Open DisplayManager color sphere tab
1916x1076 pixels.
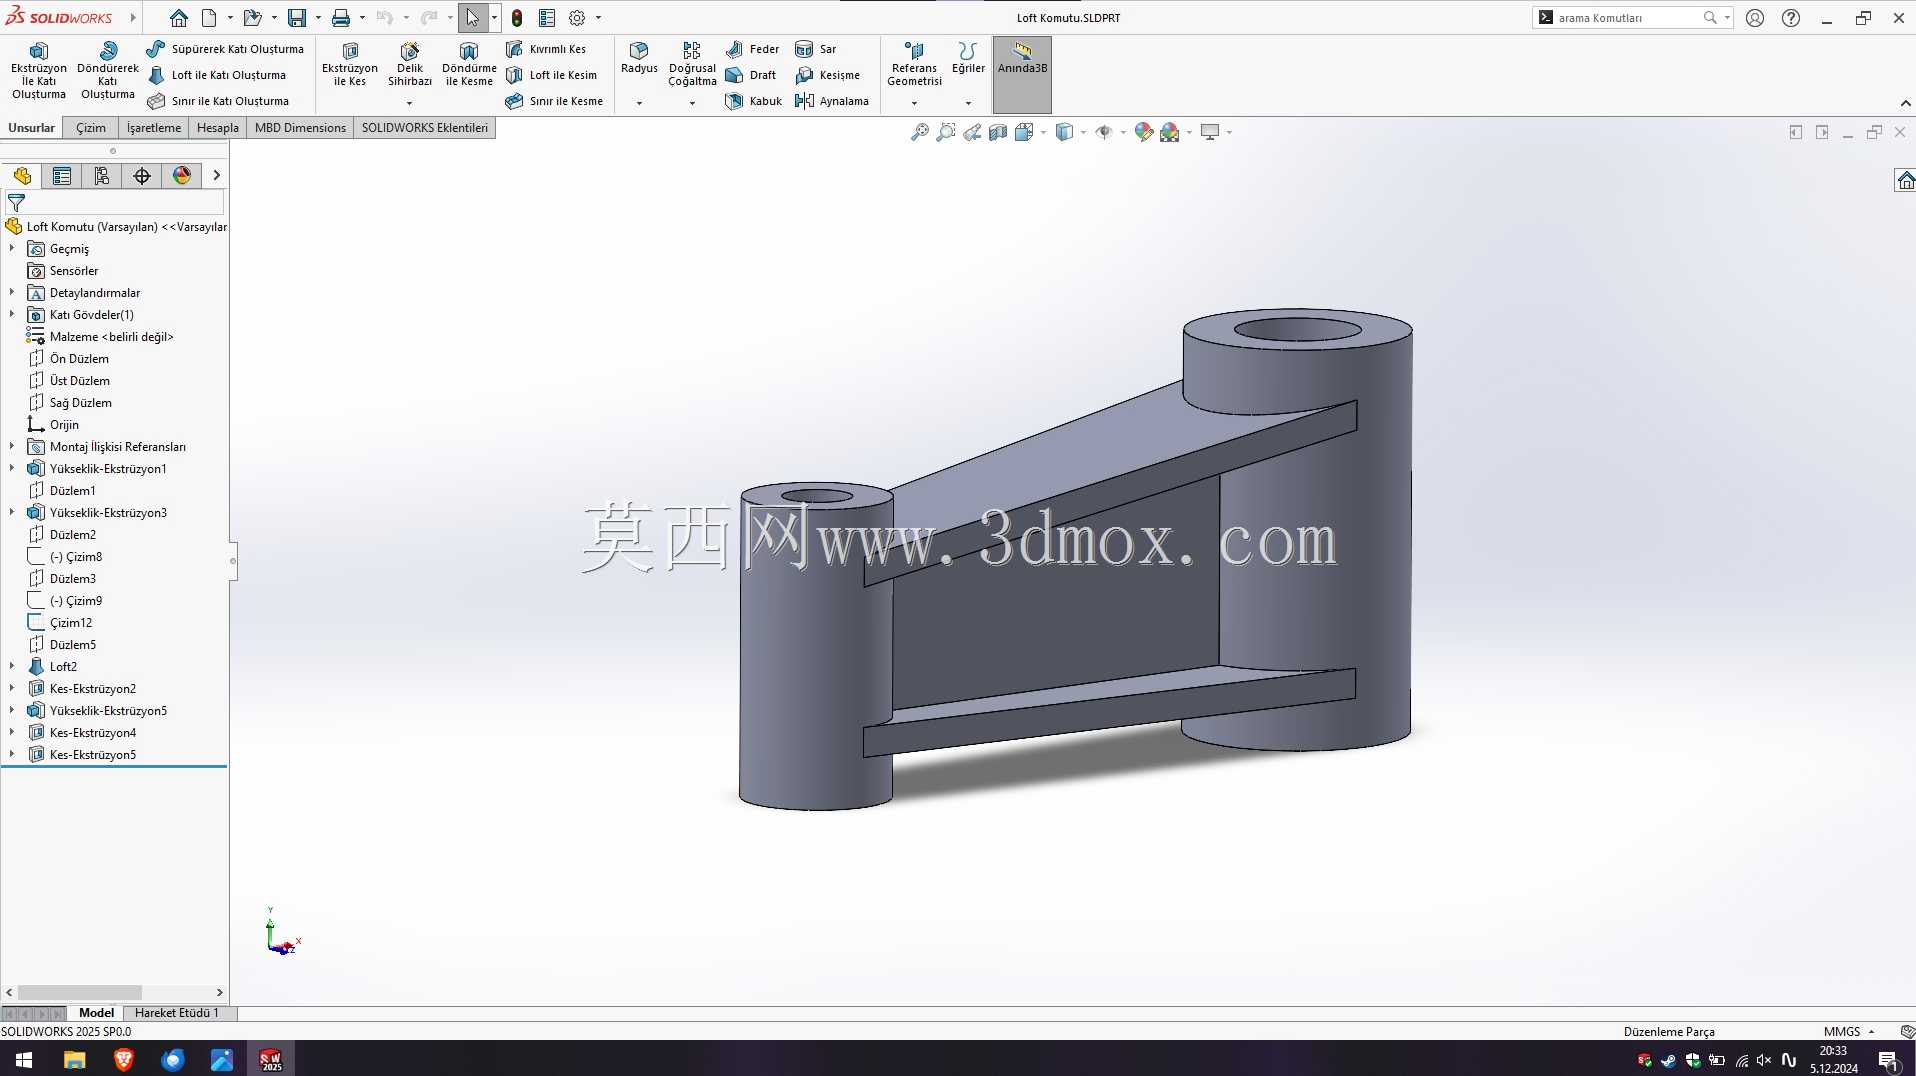[x=182, y=176]
